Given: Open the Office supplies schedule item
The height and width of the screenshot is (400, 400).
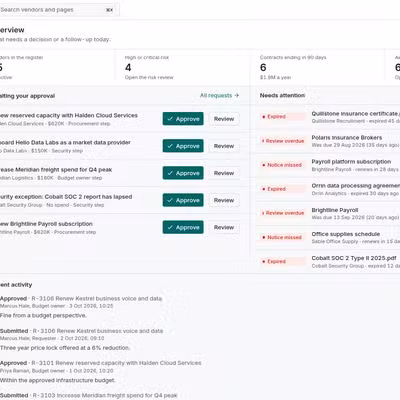Looking at the screenshot, I should point(328,237).
